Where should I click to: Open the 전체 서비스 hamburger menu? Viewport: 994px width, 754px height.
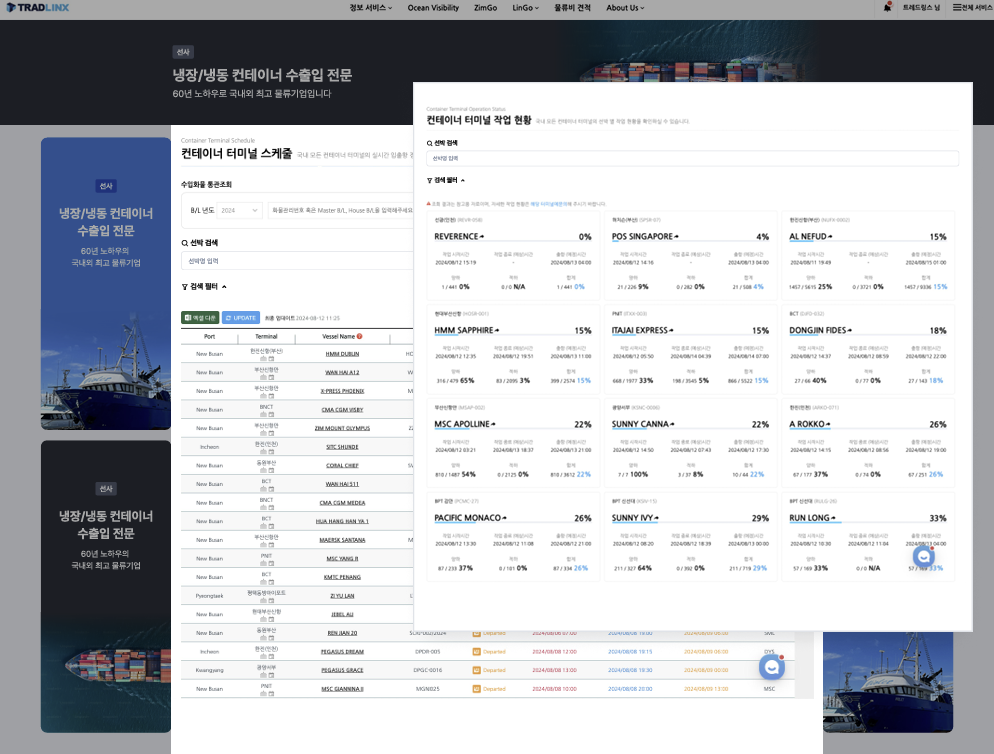click(973, 8)
